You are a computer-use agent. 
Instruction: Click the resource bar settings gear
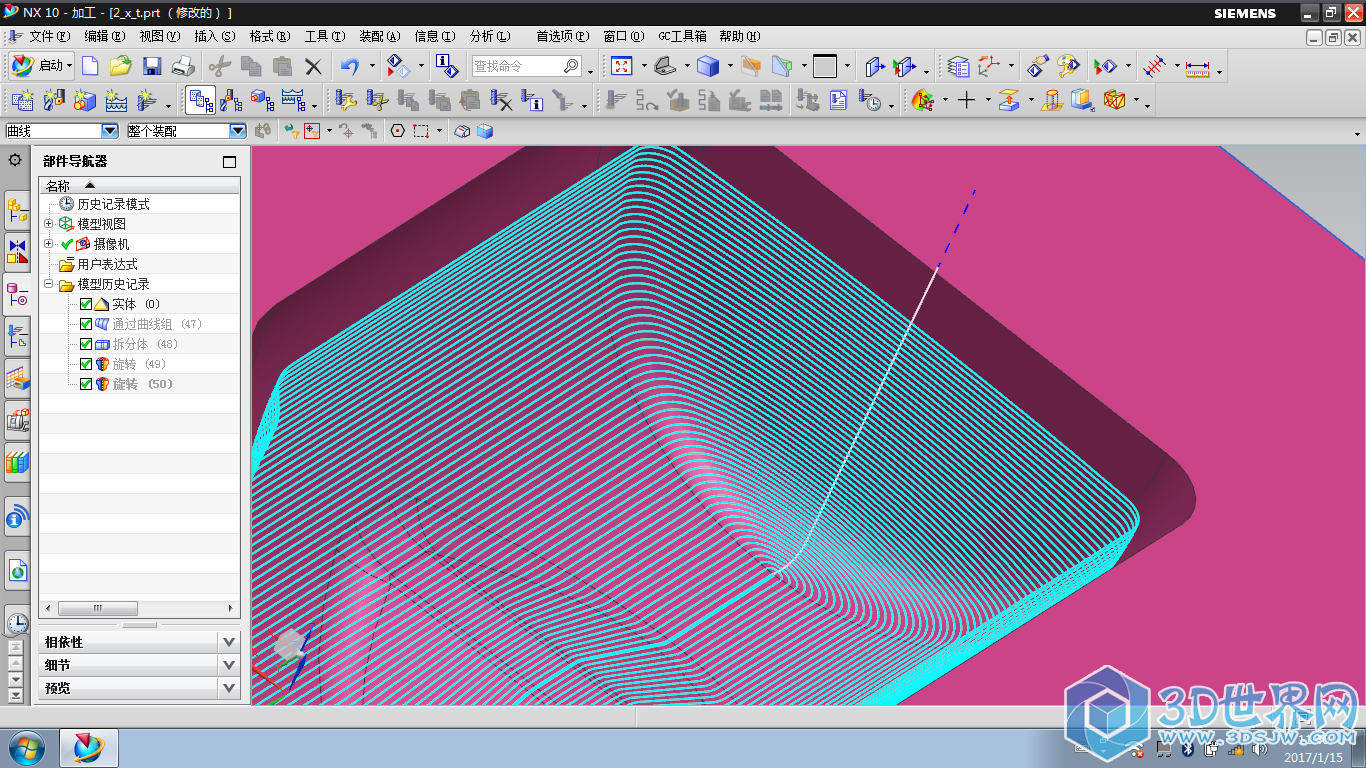coord(15,160)
